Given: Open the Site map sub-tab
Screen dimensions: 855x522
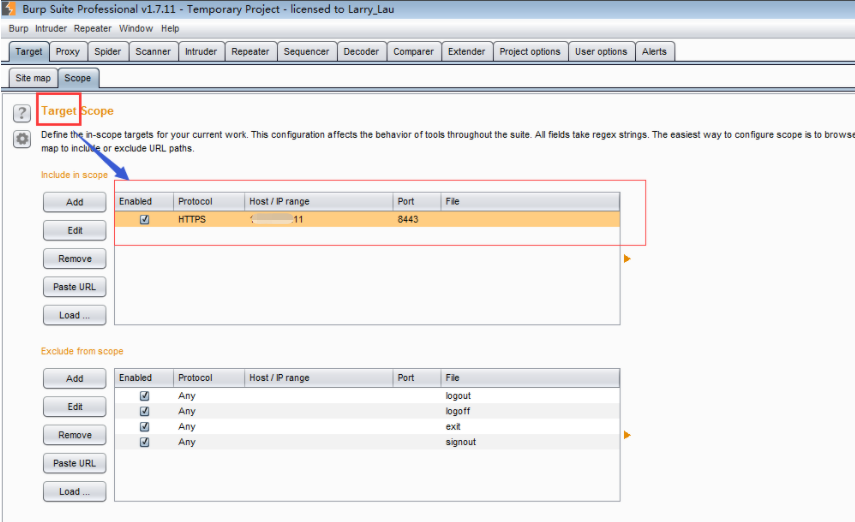Looking at the screenshot, I should click(33, 78).
